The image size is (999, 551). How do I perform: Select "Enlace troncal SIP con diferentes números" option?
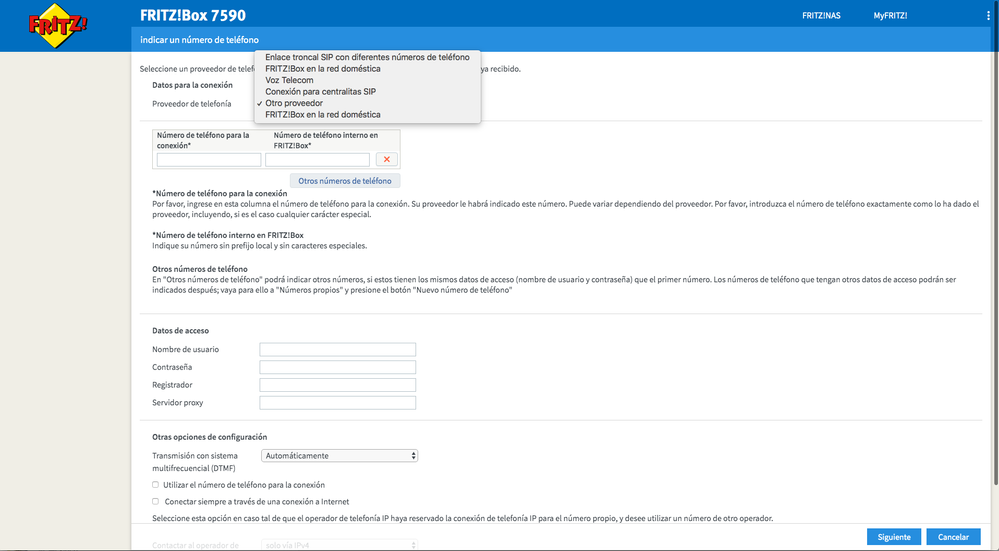click(367, 57)
